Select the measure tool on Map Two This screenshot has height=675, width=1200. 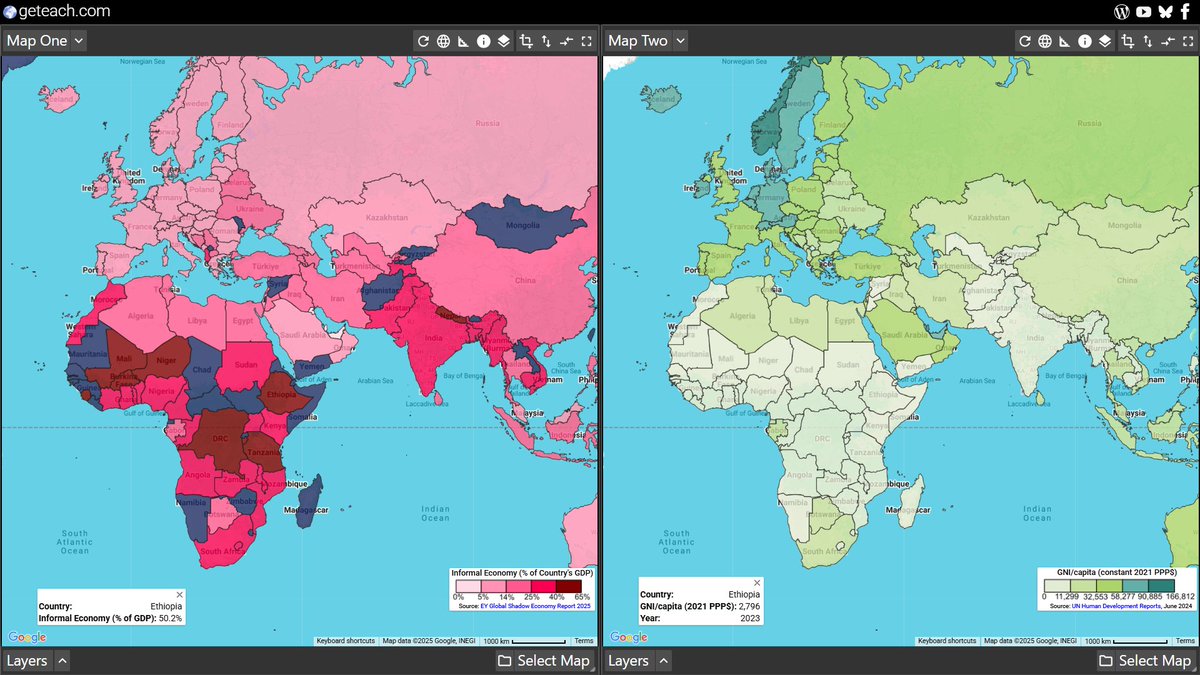coord(1064,41)
